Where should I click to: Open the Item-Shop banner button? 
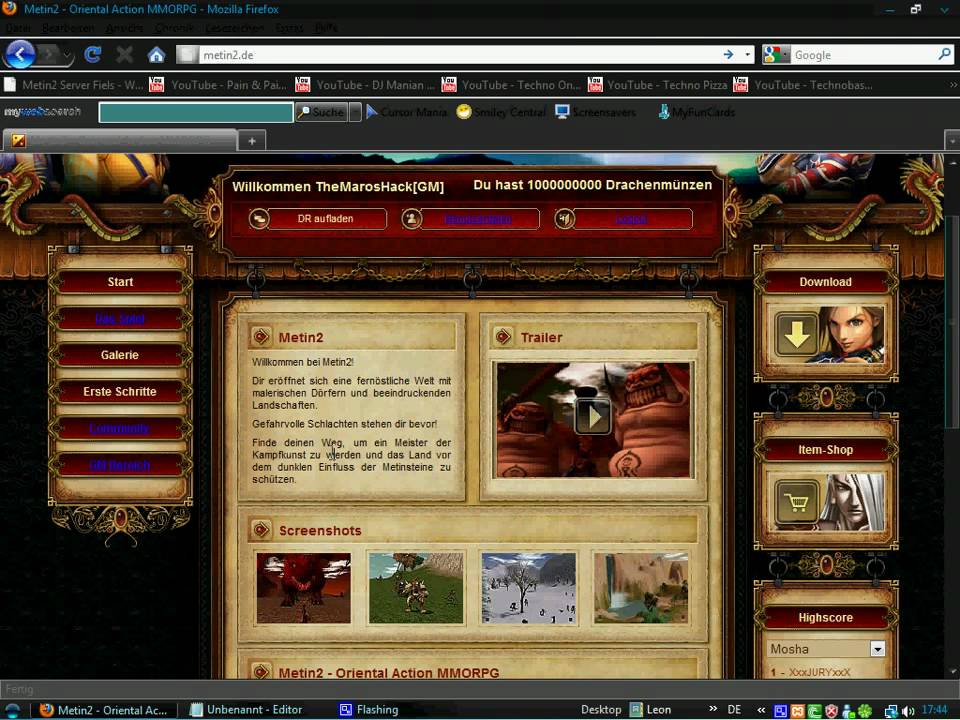(x=825, y=450)
